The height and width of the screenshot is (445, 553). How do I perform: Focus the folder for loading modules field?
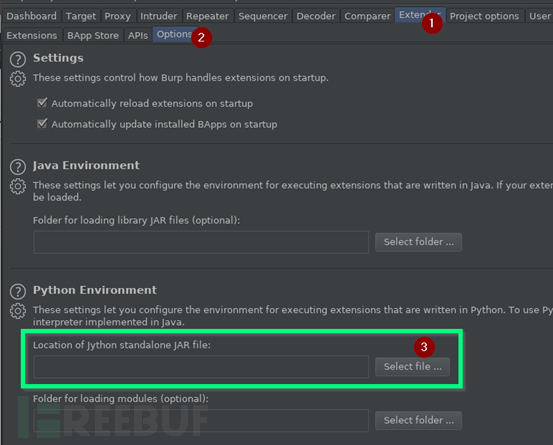pos(201,420)
